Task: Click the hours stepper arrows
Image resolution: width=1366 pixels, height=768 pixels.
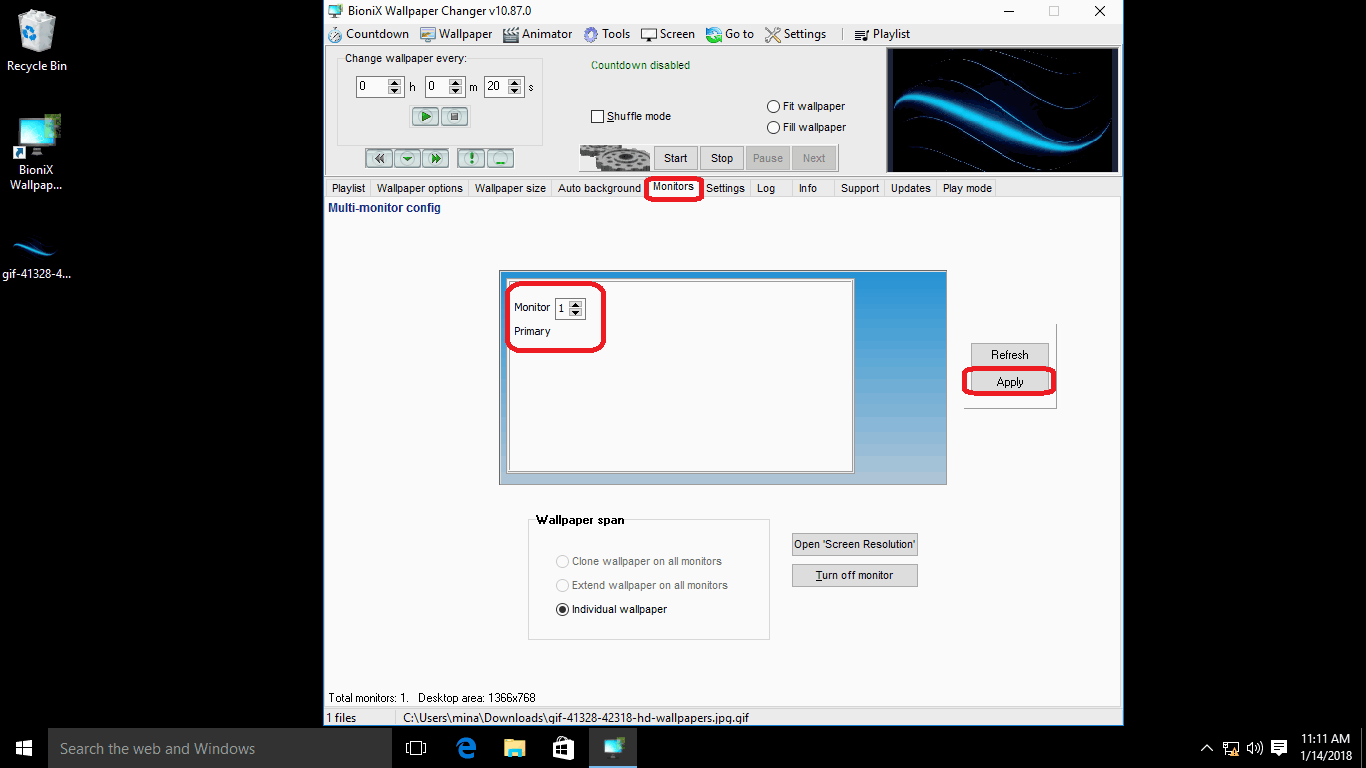Action: pyautogui.click(x=395, y=87)
